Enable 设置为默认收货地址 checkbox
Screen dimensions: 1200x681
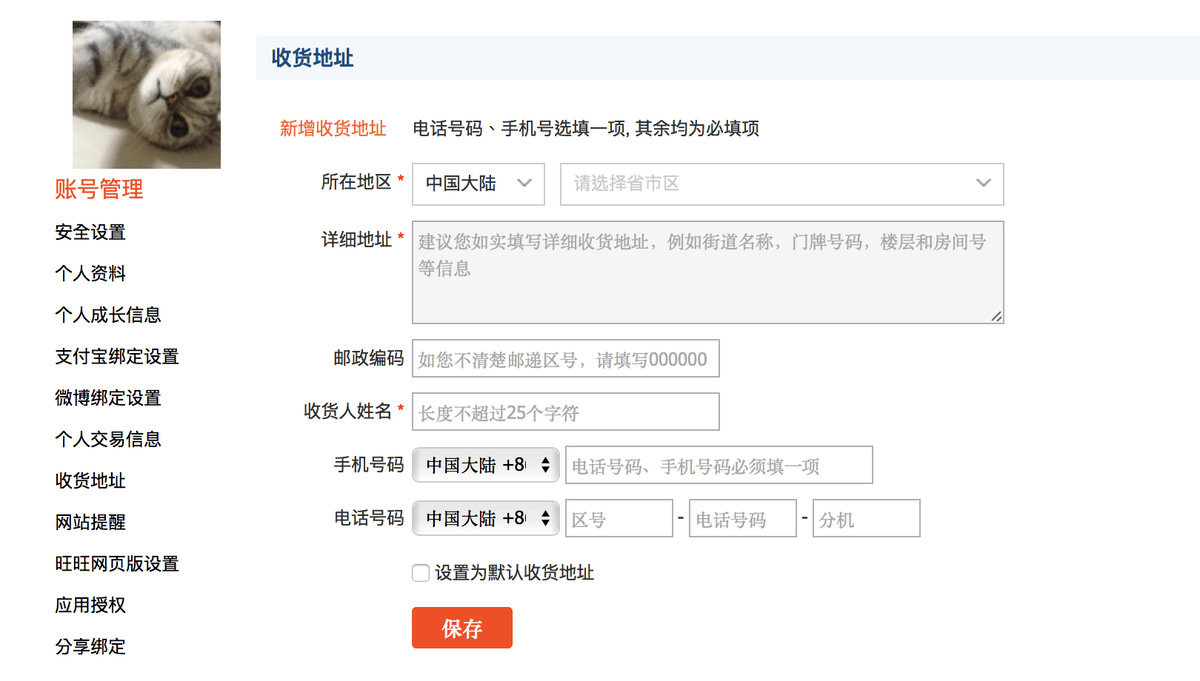[421, 573]
